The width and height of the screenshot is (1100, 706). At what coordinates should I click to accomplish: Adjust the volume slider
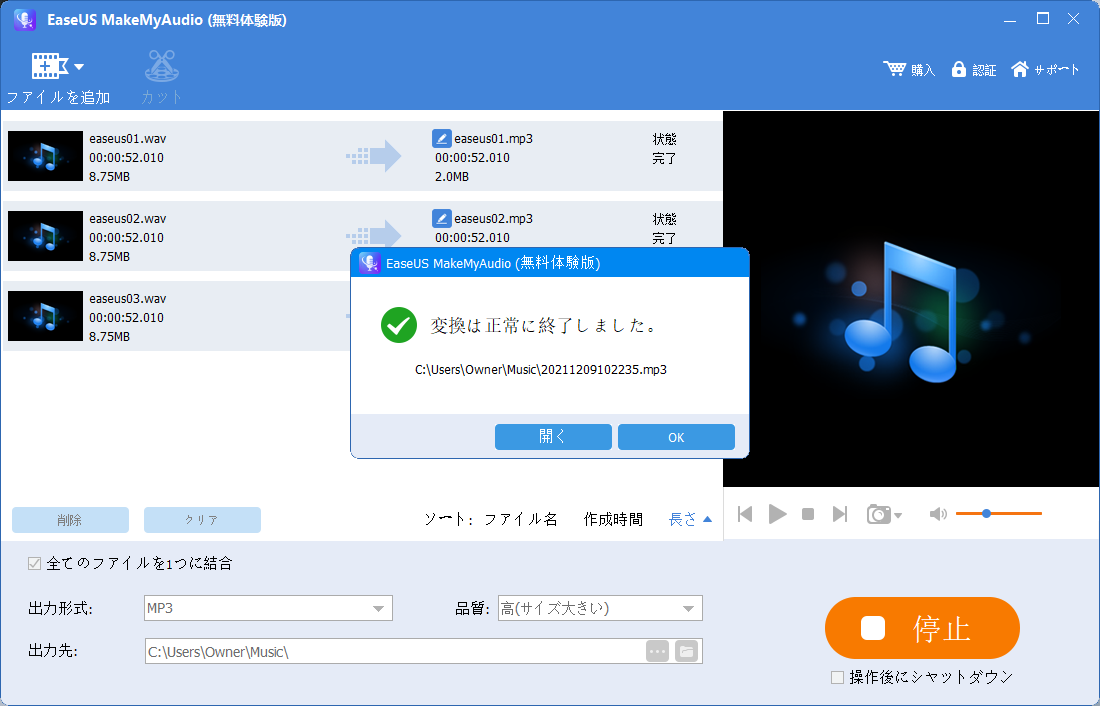[998, 514]
